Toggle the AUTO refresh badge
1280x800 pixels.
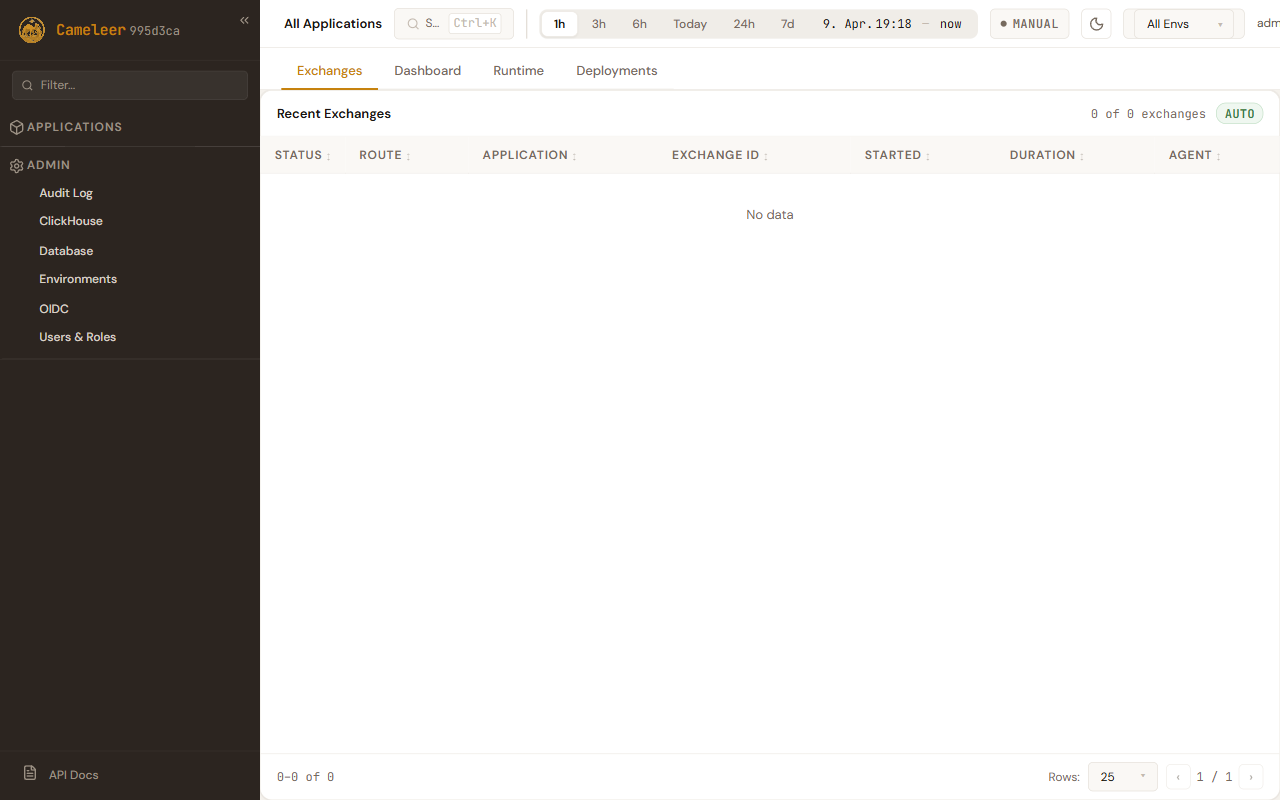pyautogui.click(x=1239, y=114)
